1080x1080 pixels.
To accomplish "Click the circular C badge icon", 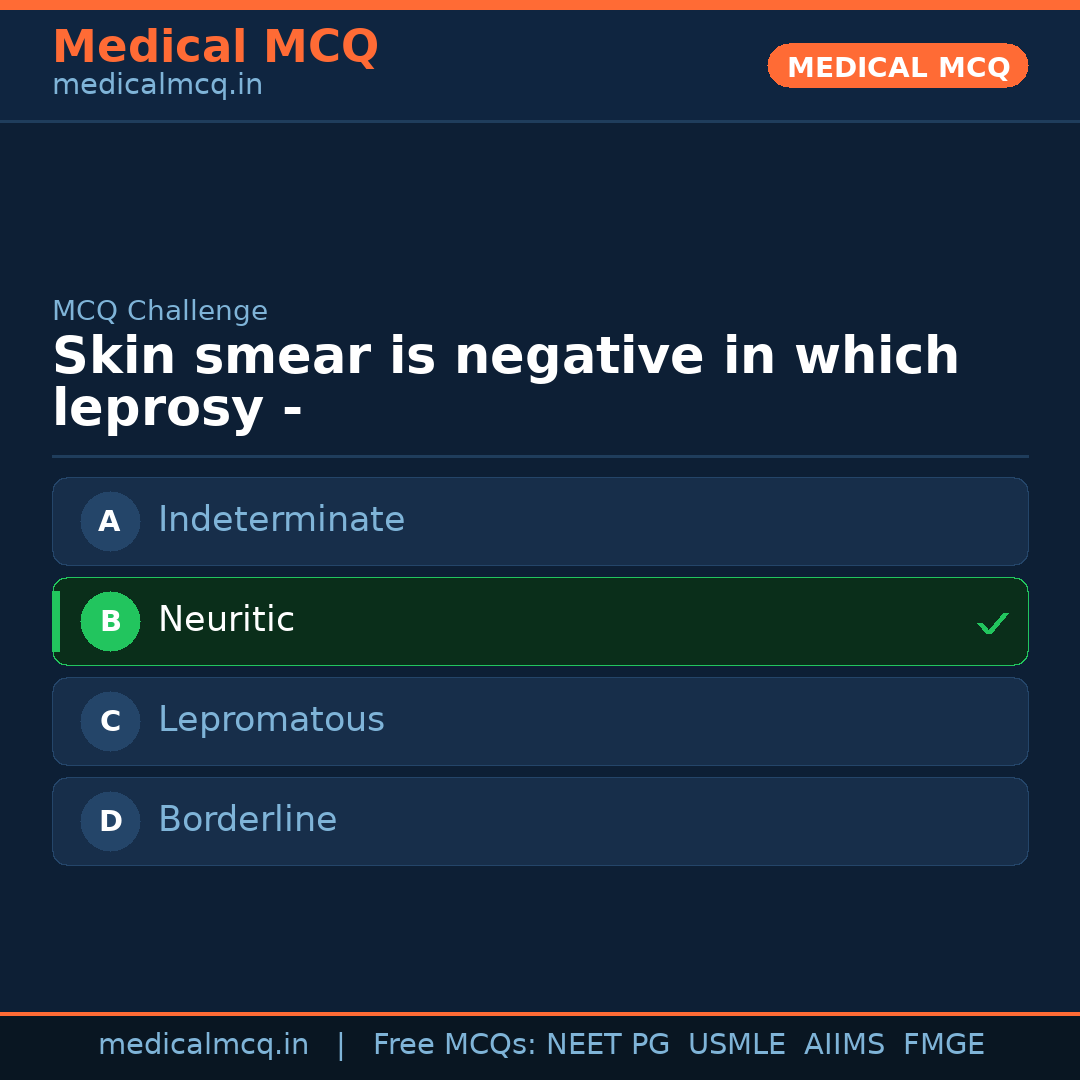I will (110, 721).
